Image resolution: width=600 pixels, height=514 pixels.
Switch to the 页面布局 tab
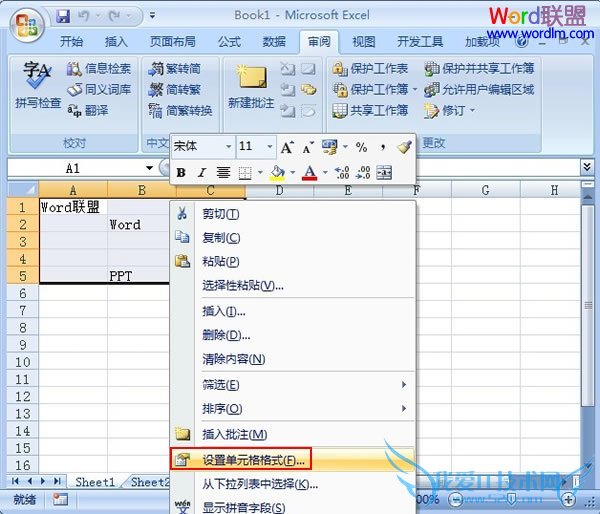[x=172, y=41]
